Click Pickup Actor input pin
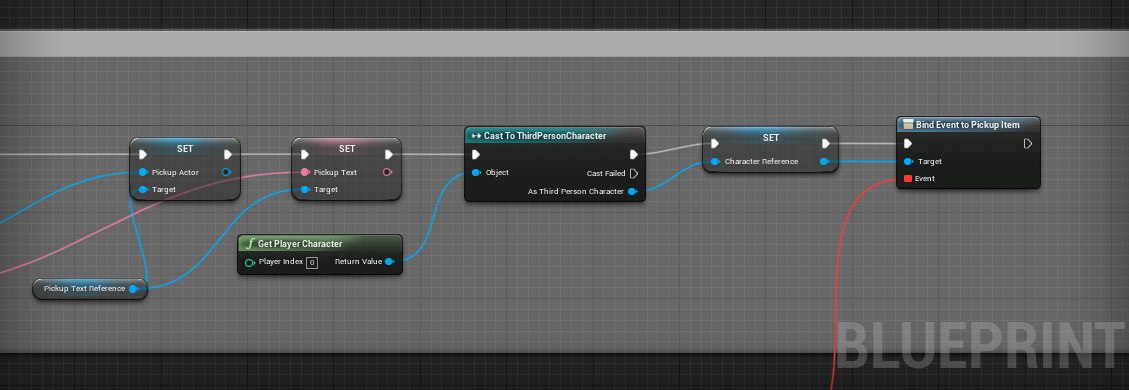The image size is (1129, 390). pyautogui.click(x=143, y=173)
